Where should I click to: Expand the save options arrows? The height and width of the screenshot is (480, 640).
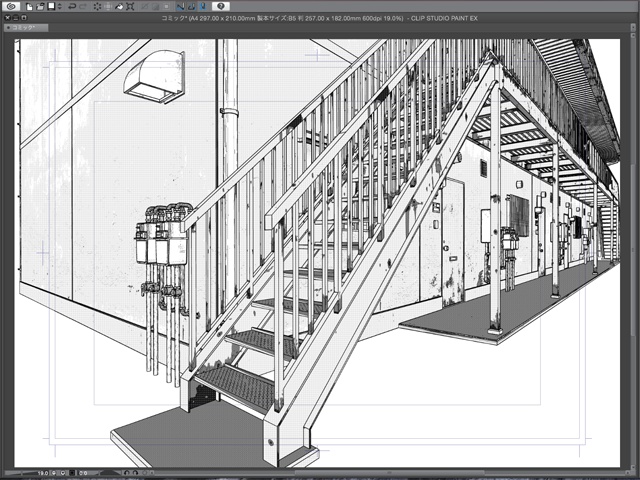coord(60,7)
